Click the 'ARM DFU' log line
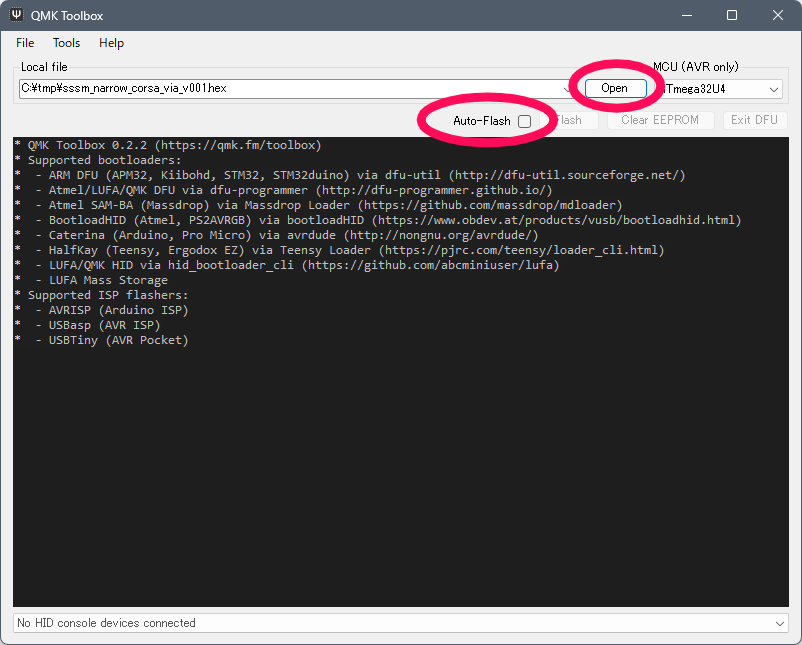The height and width of the screenshot is (645, 802). coord(350,175)
